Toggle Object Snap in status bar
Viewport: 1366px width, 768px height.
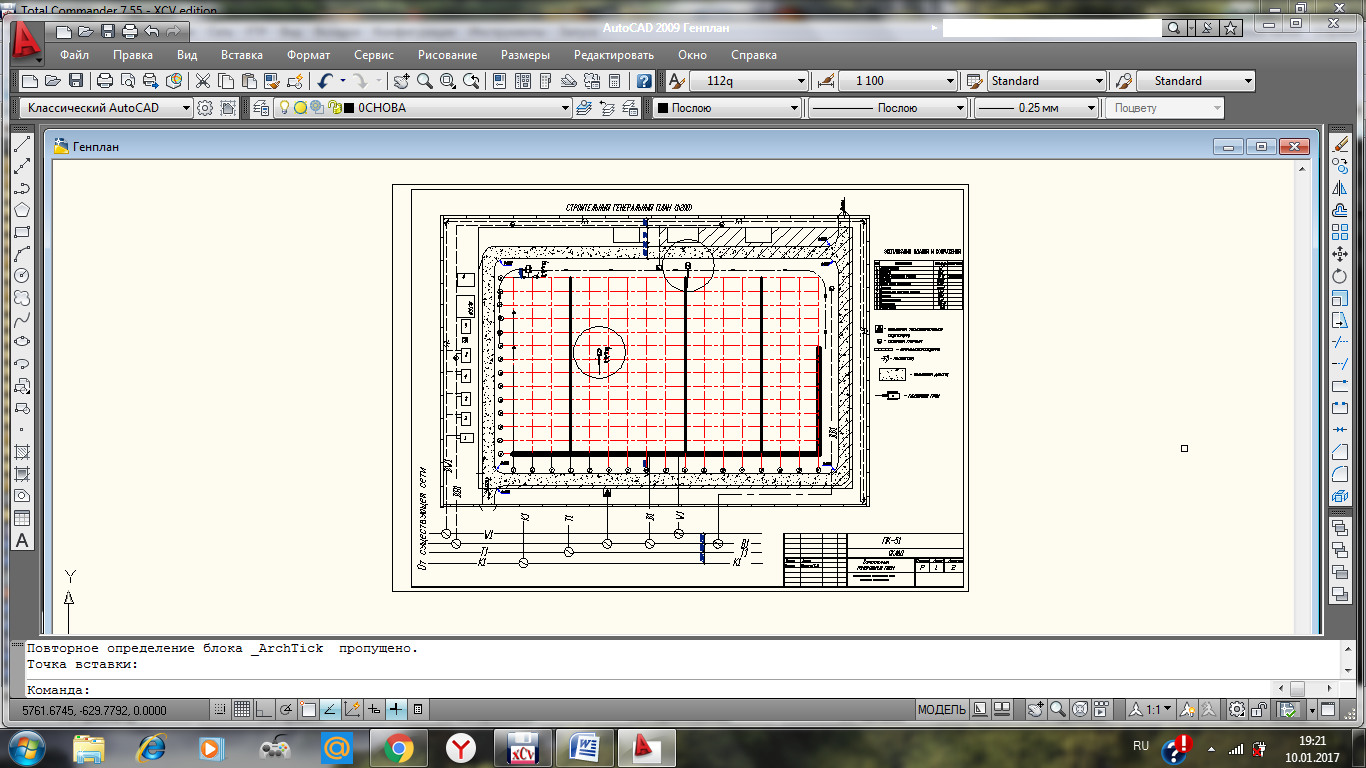(308, 709)
